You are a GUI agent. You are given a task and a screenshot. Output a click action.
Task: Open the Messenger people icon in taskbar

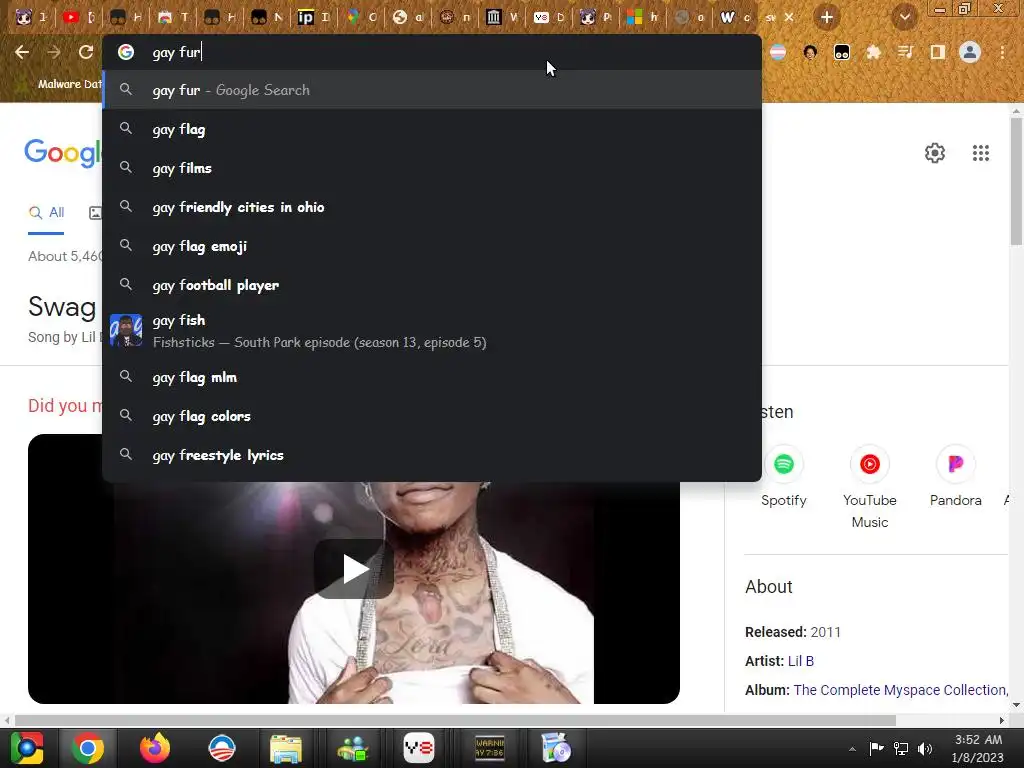point(353,748)
